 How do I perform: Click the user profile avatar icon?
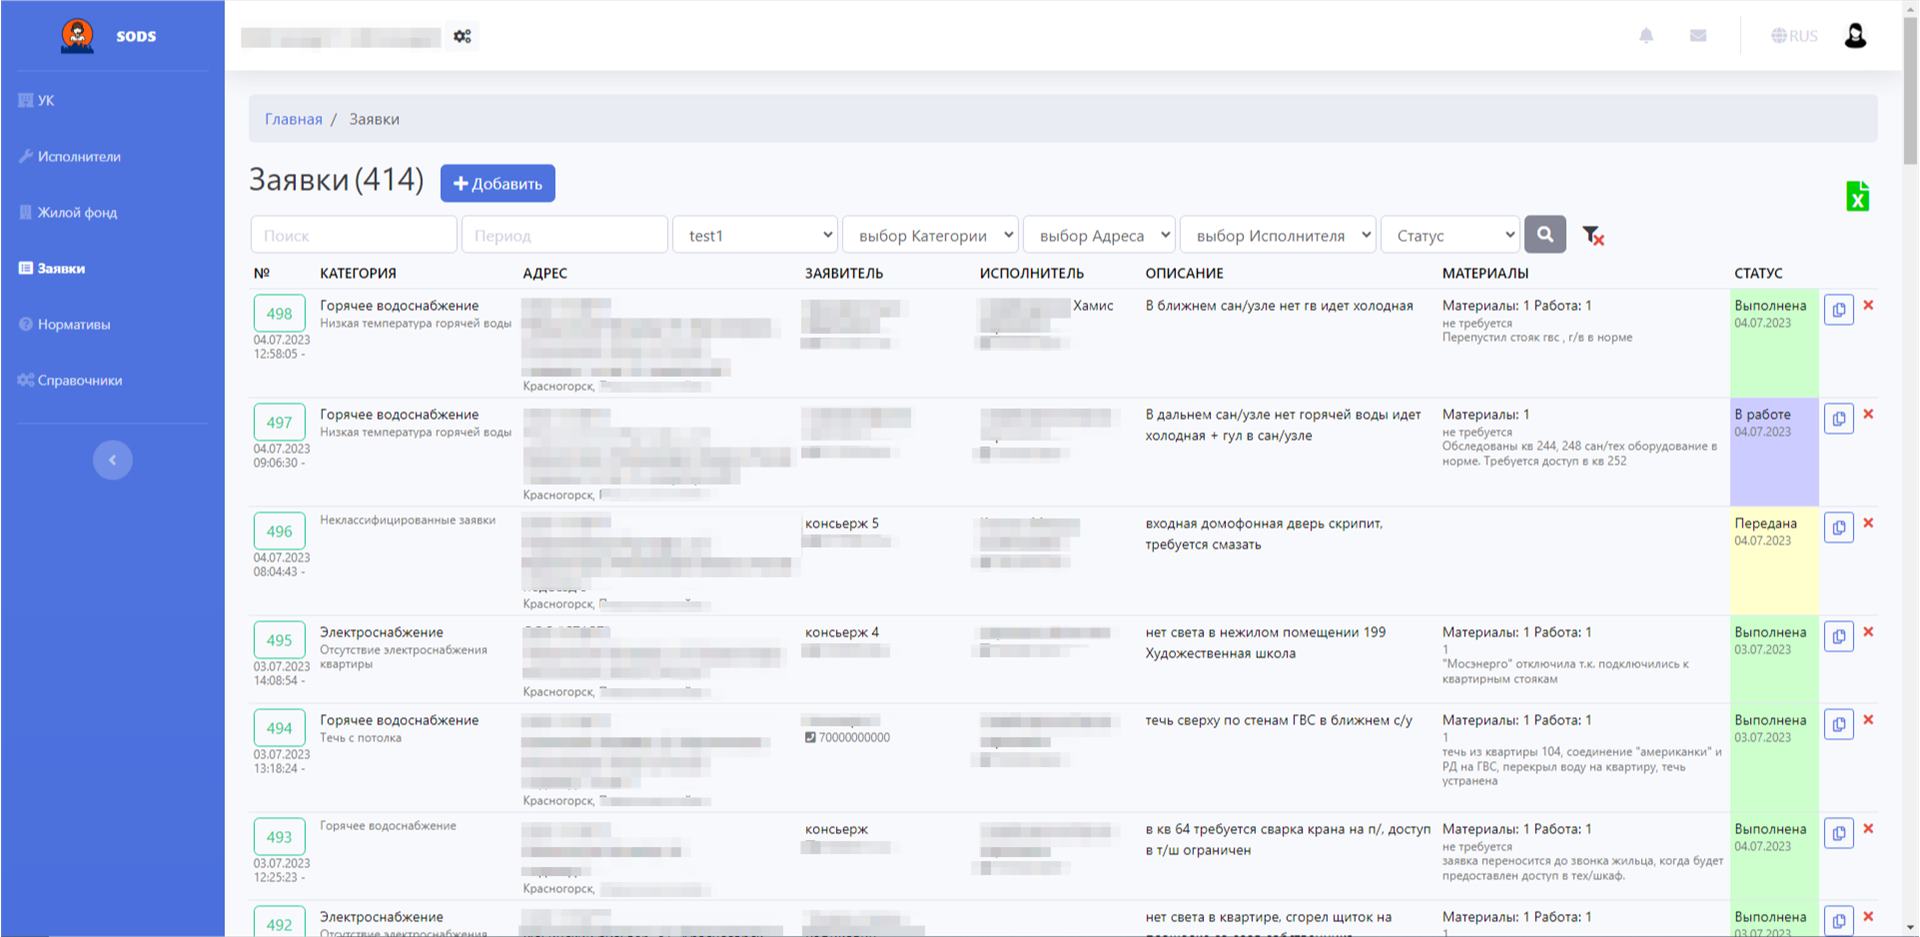point(1855,36)
